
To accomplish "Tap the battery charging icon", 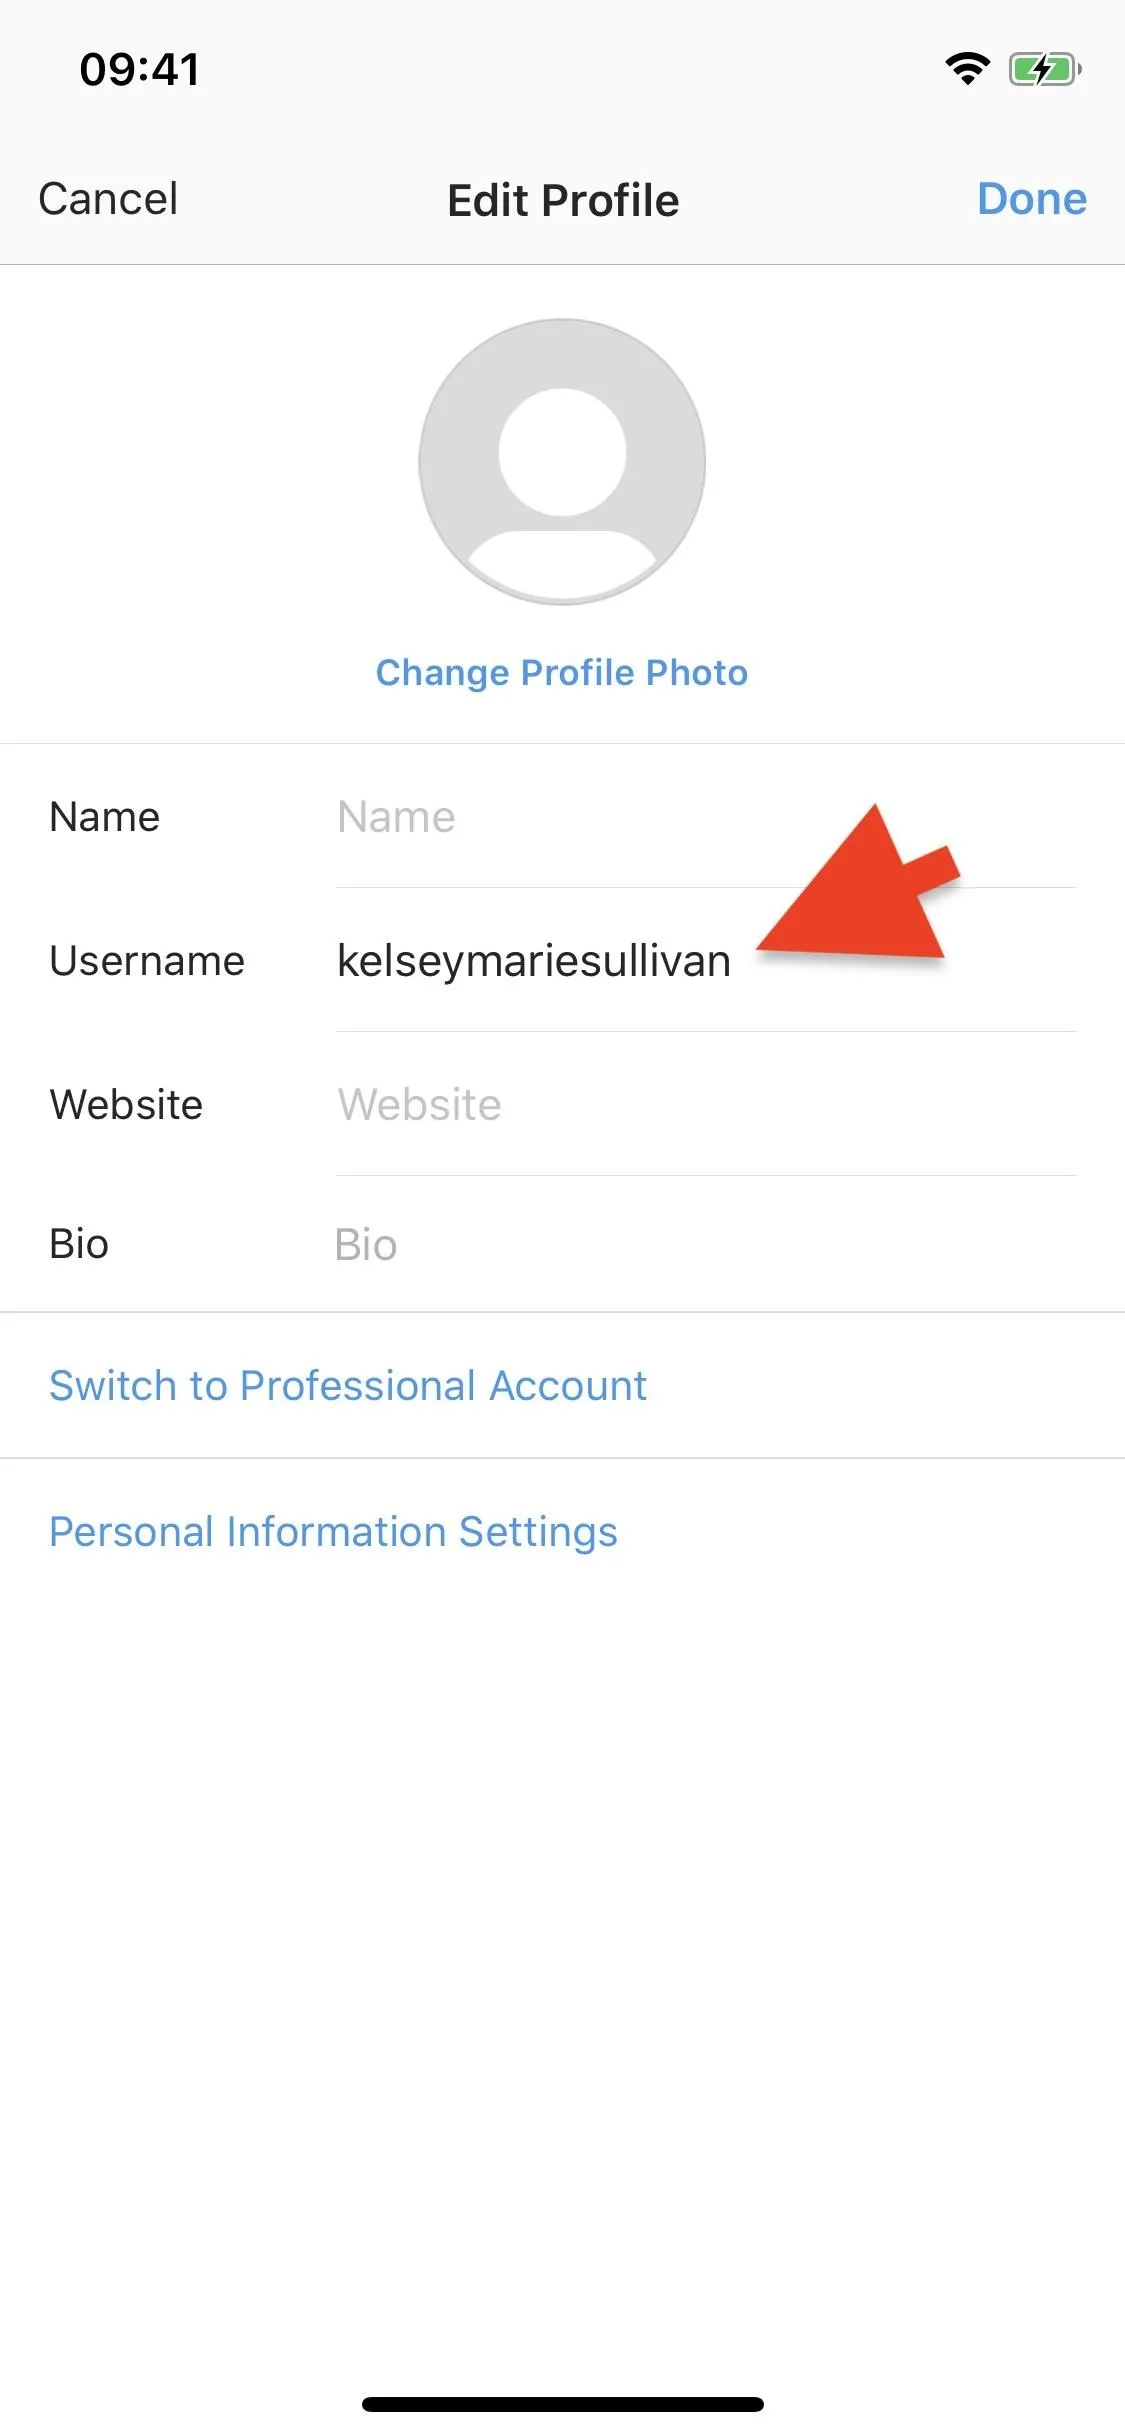I will [1045, 69].
